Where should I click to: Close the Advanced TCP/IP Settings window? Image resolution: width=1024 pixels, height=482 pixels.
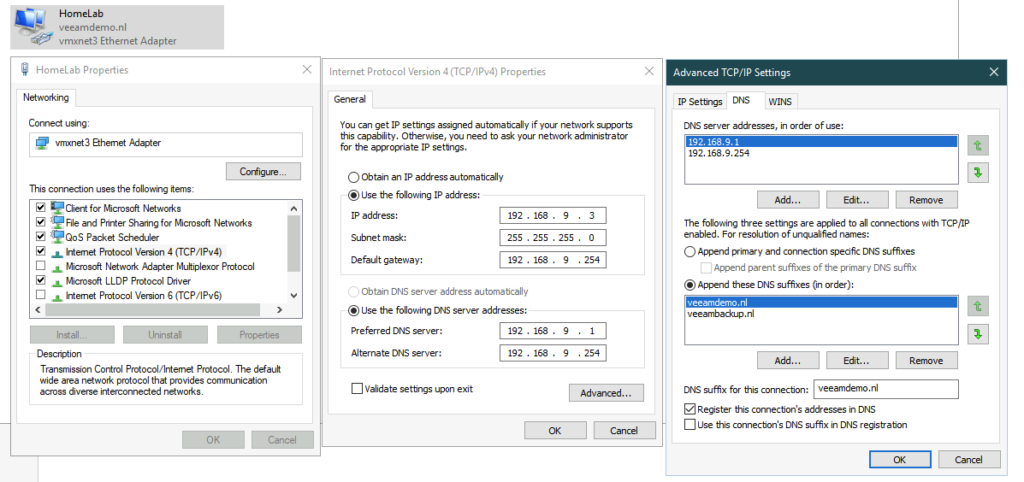[993, 72]
